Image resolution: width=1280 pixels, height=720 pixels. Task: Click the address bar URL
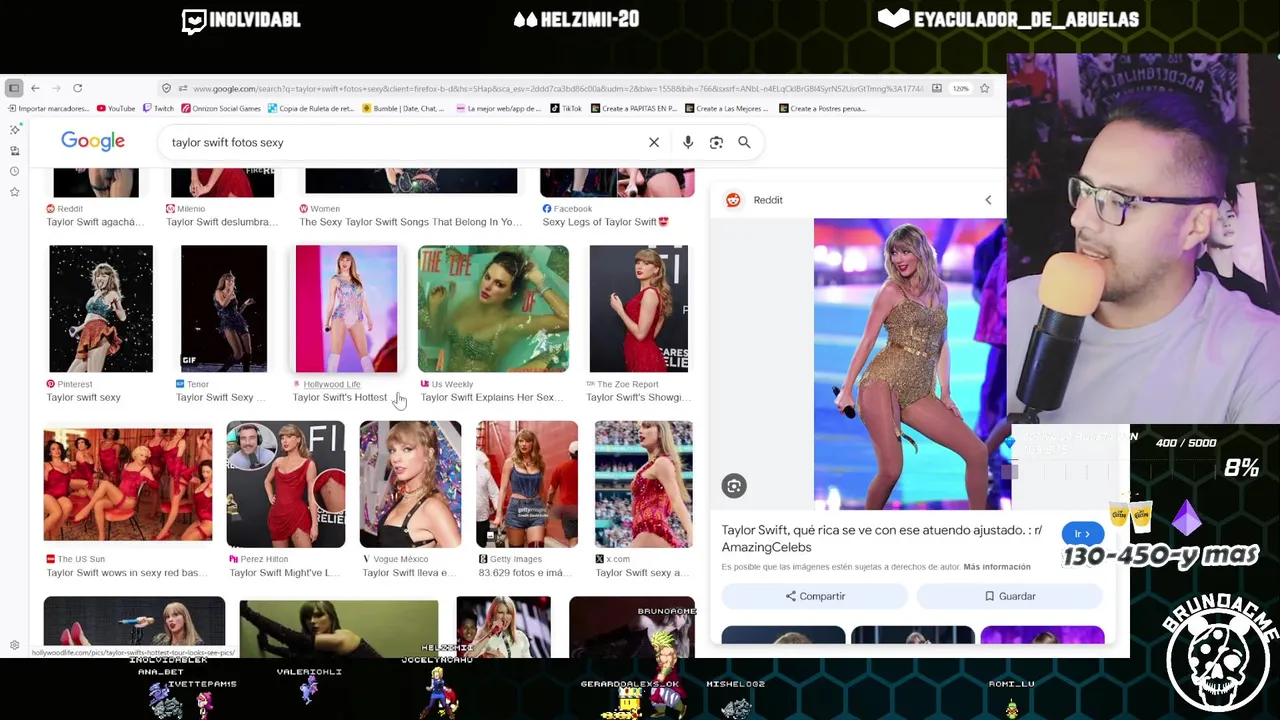(x=558, y=88)
